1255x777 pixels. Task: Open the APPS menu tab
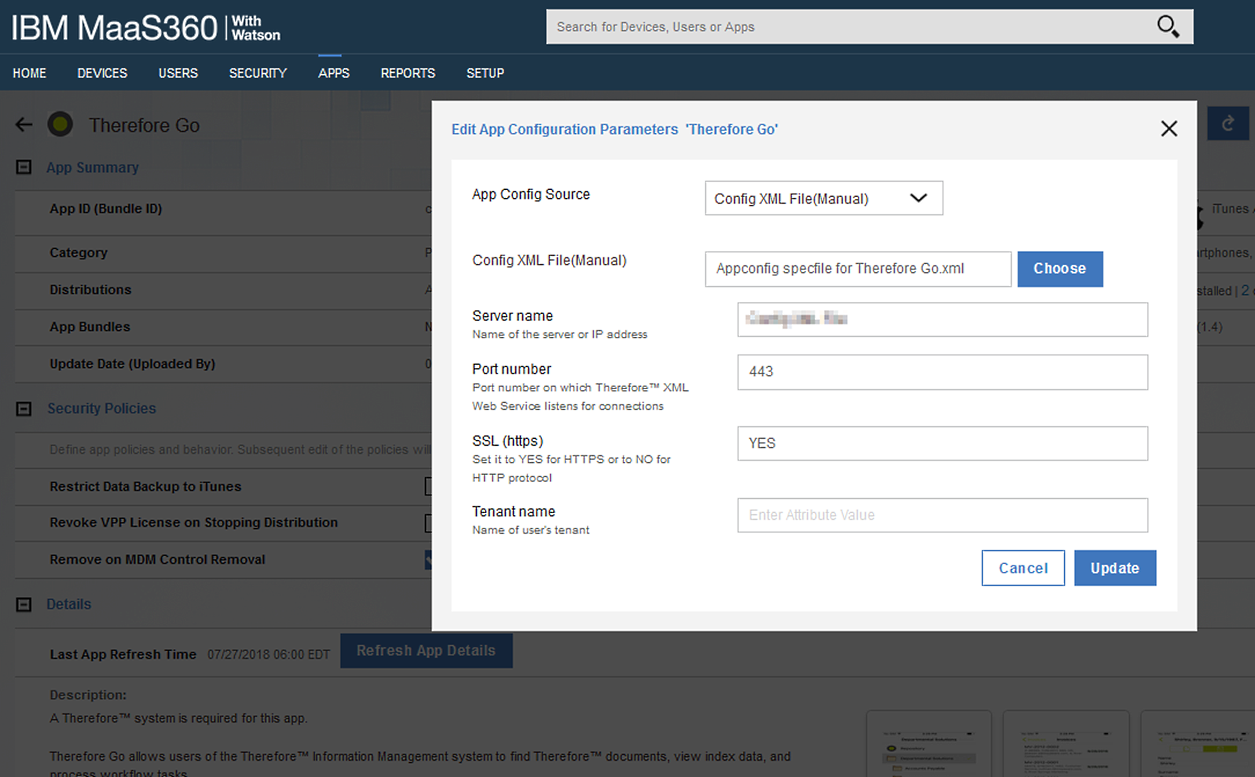(x=334, y=73)
